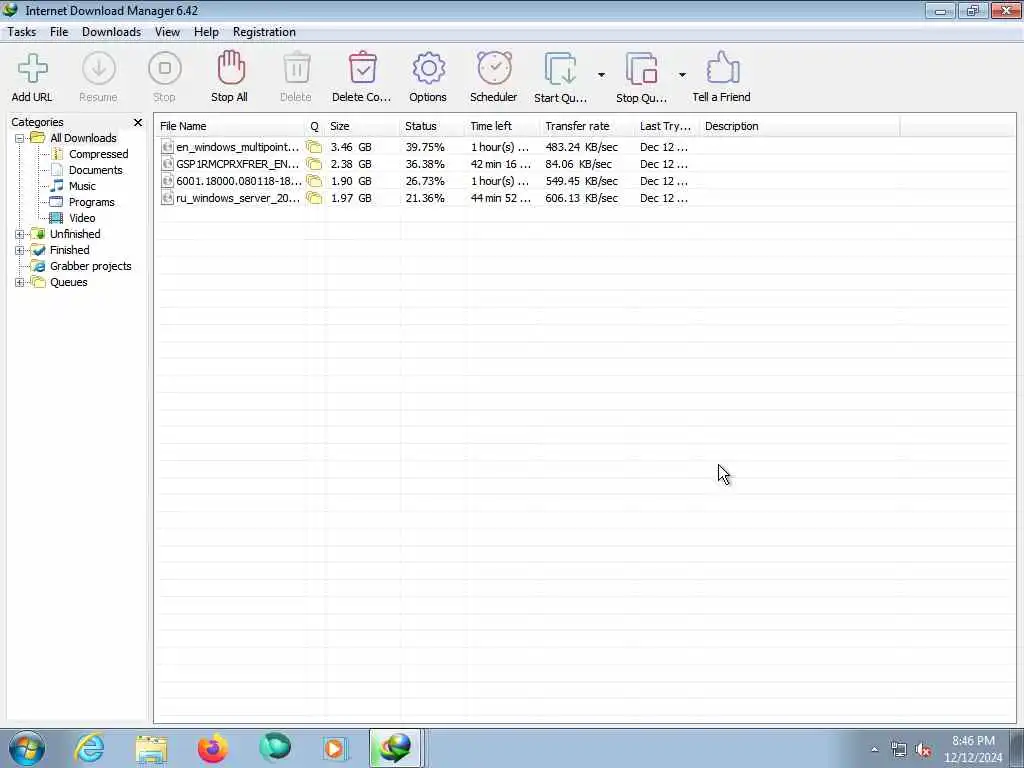
Task: Select the Programs category
Action: [91, 202]
